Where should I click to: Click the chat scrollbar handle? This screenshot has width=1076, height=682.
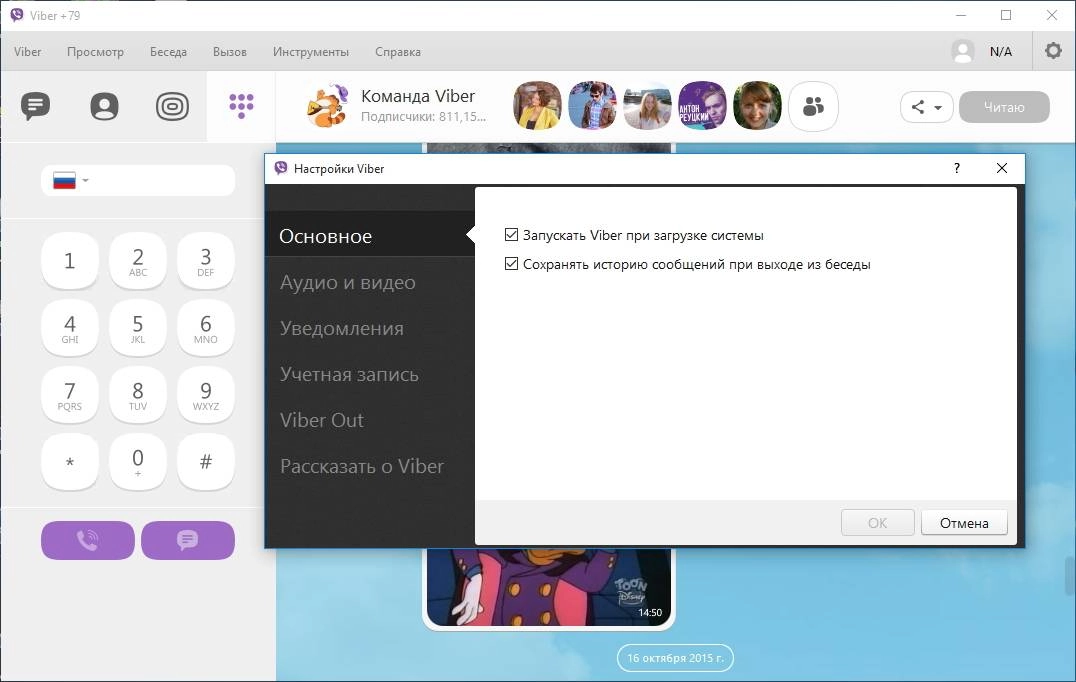pos(1070,575)
